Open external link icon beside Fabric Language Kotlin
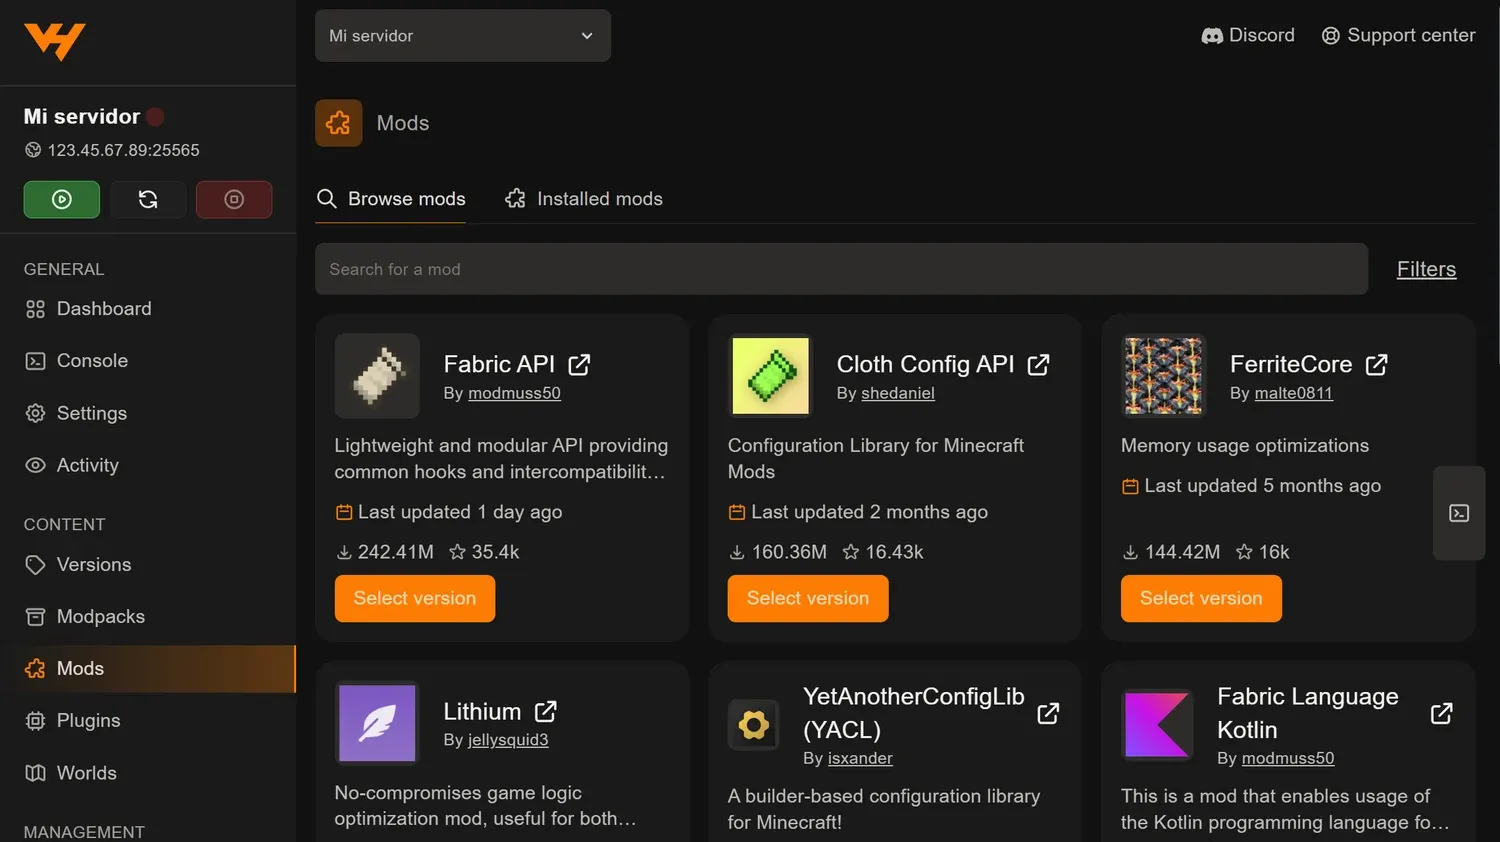This screenshot has width=1500, height=842. click(1441, 713)
